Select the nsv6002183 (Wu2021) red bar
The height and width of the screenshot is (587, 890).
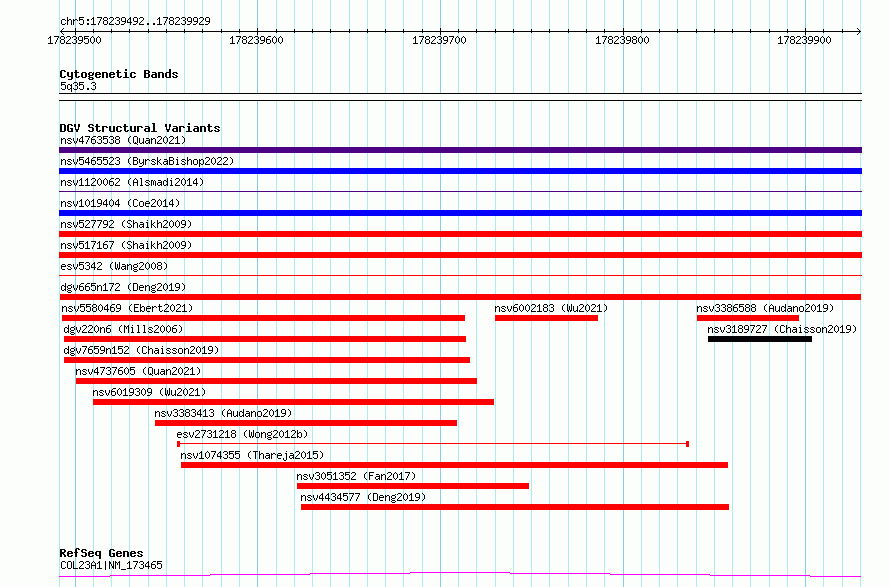pos(546,318)
